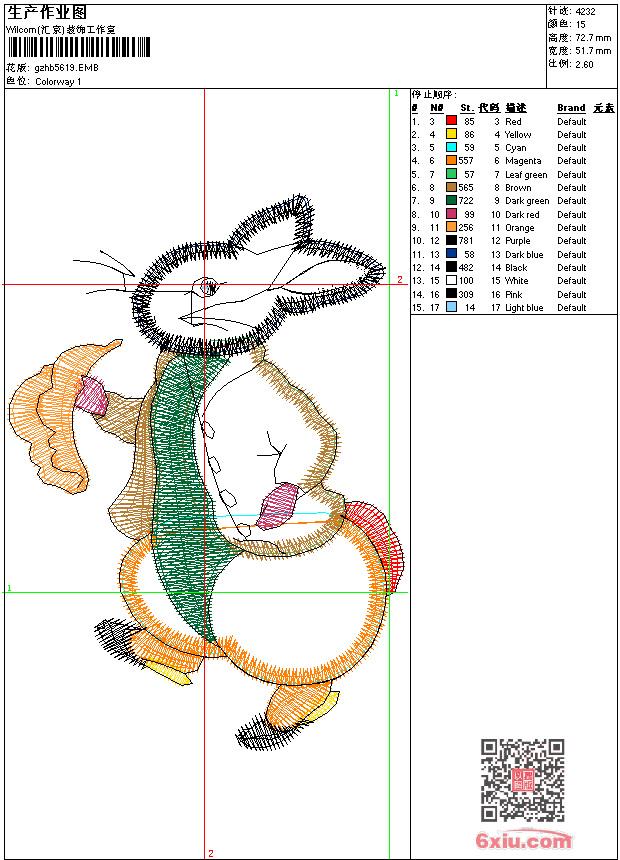Click the Dark green color swatch
The height and width of the screenshot is (860, 620).
(x=451, y=200)
